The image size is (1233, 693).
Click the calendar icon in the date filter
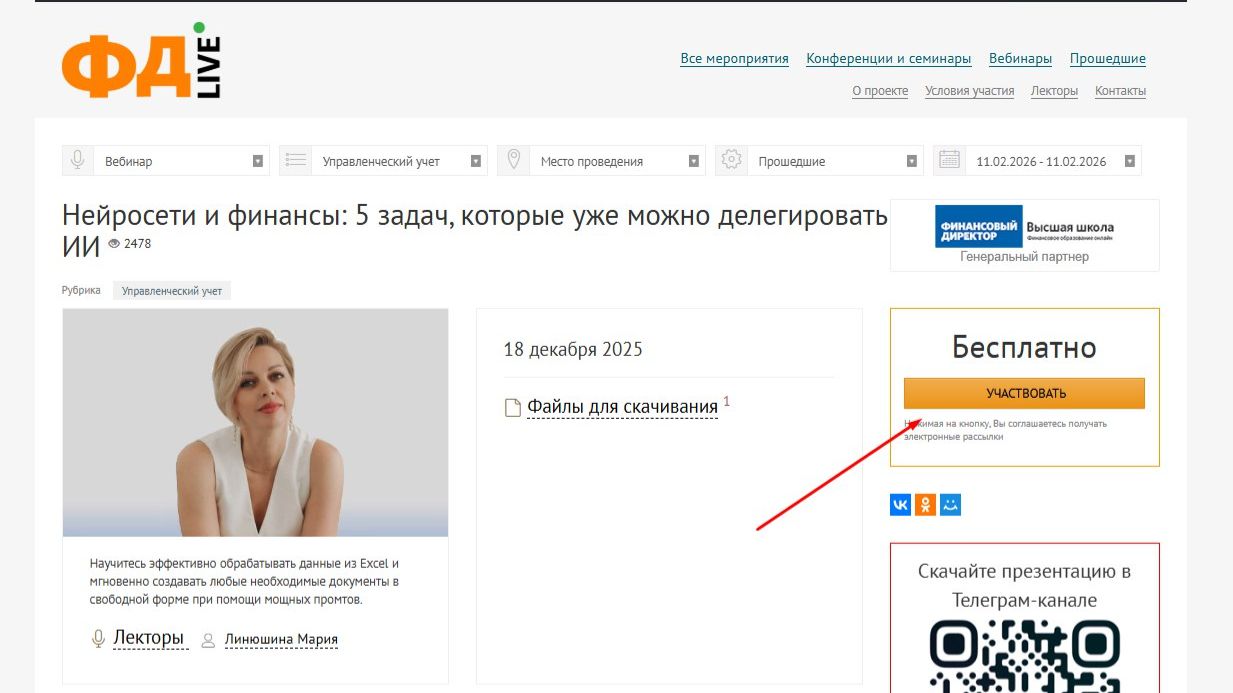tap(949, 160)
